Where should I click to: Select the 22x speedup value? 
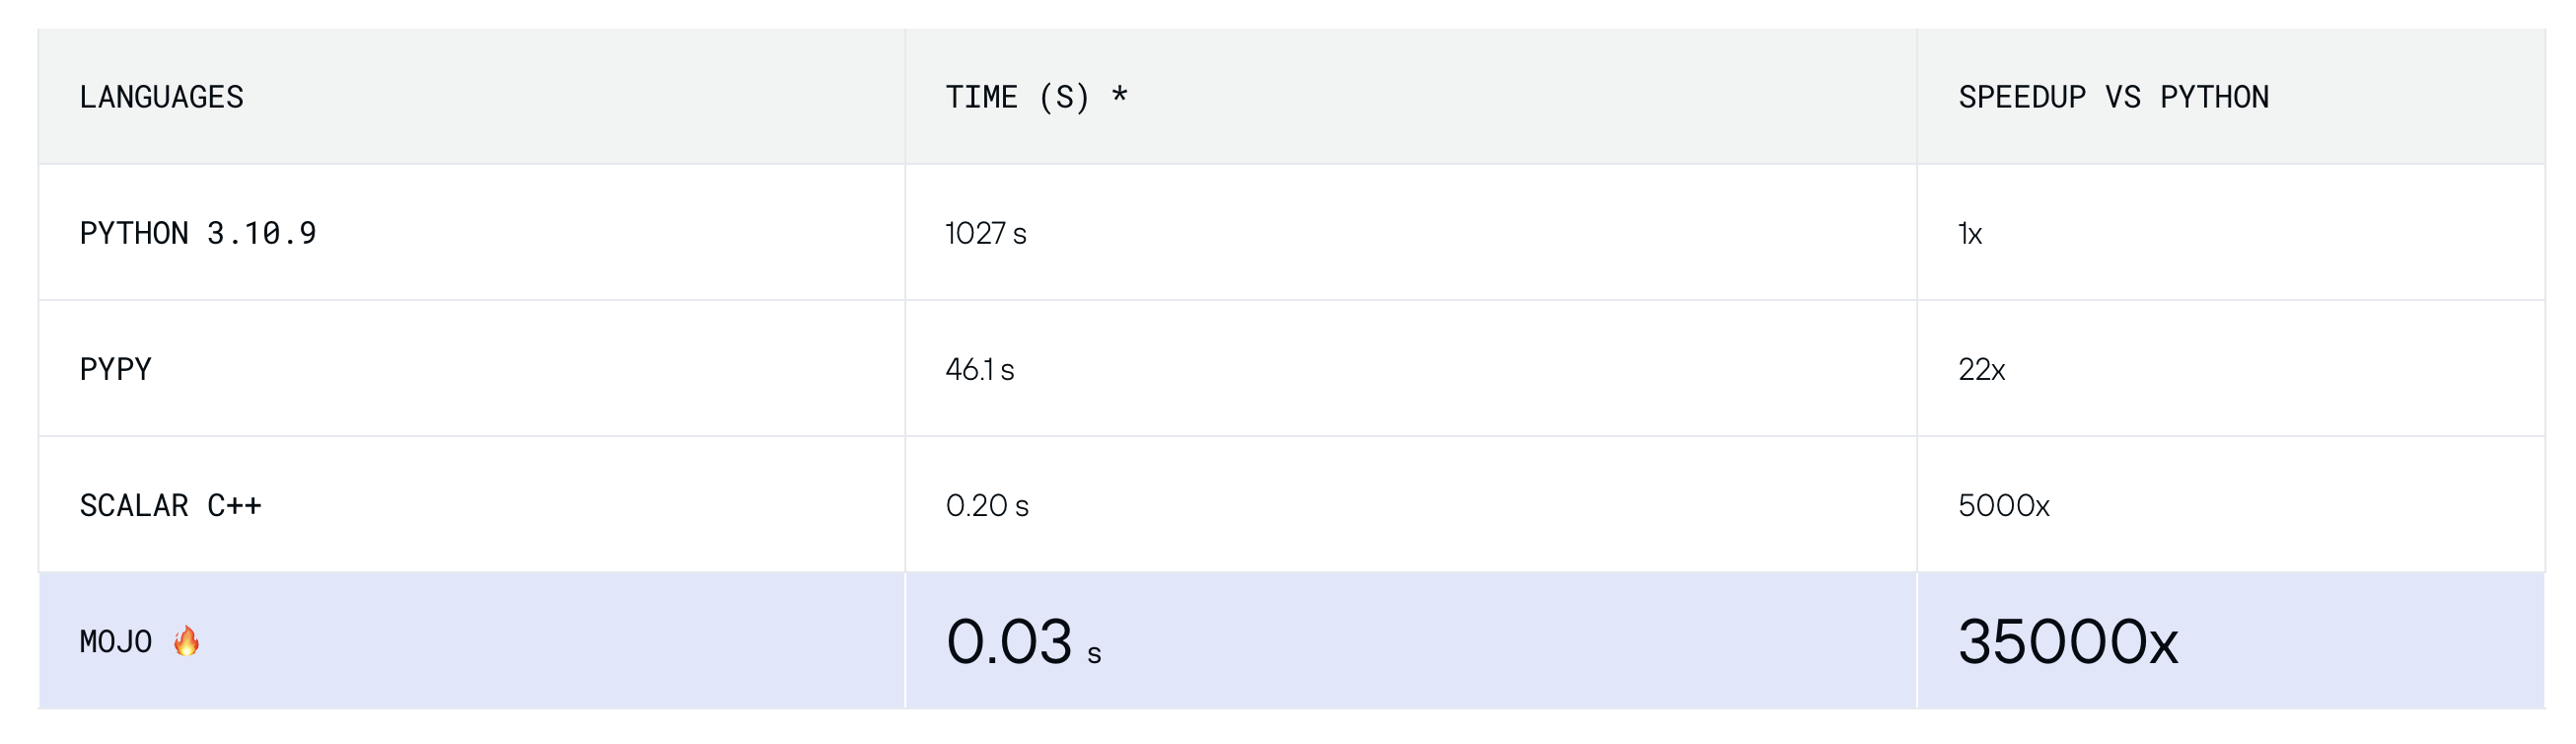1981,369
